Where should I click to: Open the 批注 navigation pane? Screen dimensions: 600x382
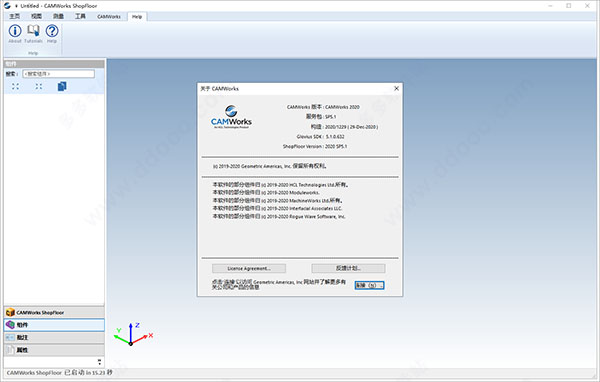coord(54,337)
